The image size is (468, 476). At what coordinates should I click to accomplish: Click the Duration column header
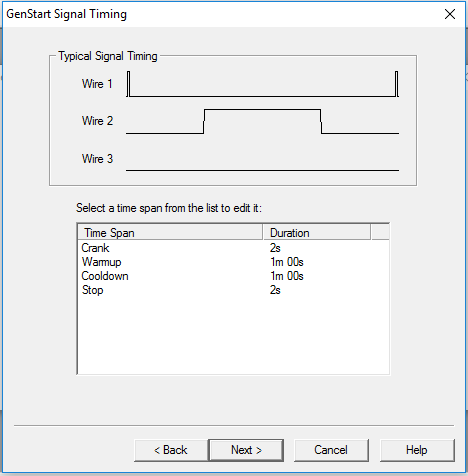(317, 232)
